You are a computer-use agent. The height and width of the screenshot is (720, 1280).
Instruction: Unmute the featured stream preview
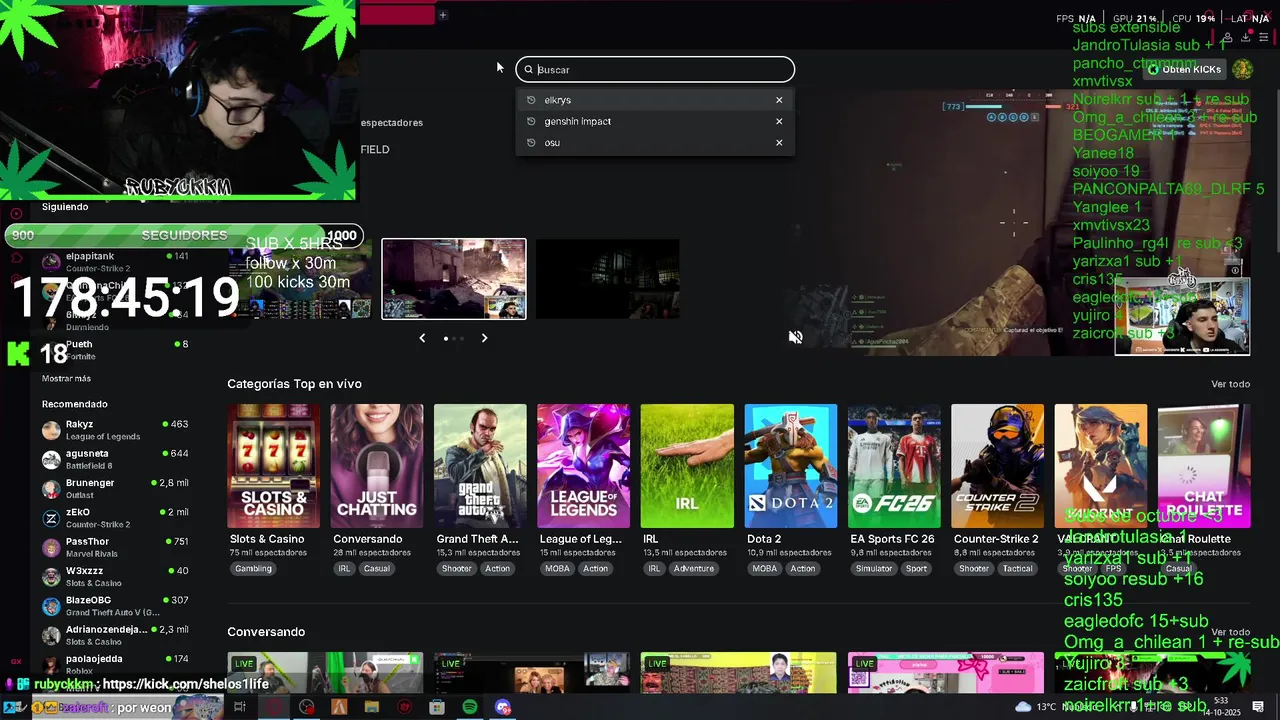tap(795, 338)
